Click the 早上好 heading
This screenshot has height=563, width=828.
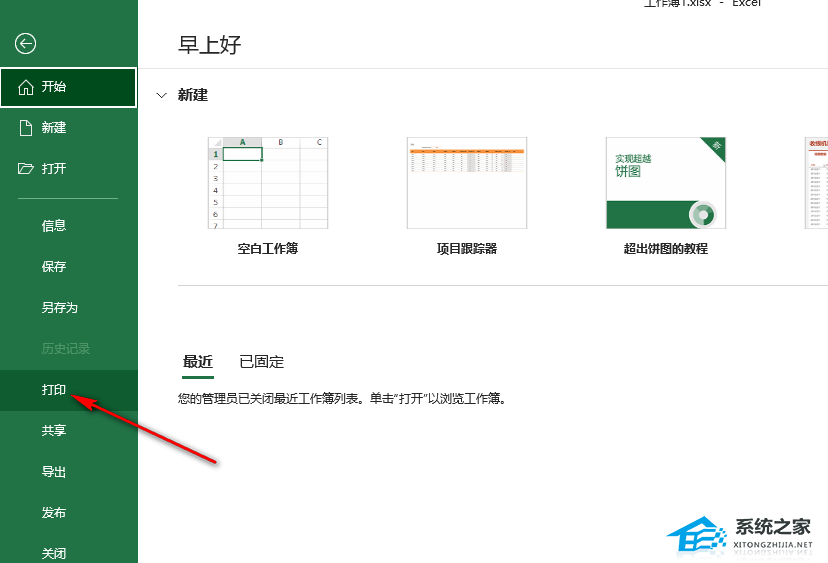[x=210, y=45]
